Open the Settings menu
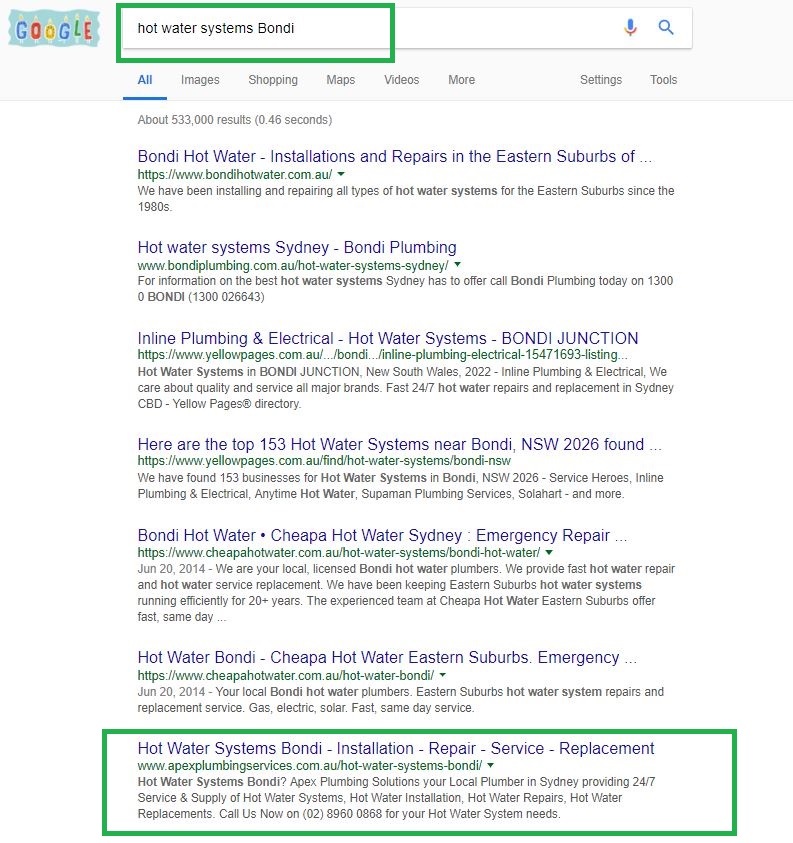The width and height of the screenshot is (793, 843). point(601,80)
